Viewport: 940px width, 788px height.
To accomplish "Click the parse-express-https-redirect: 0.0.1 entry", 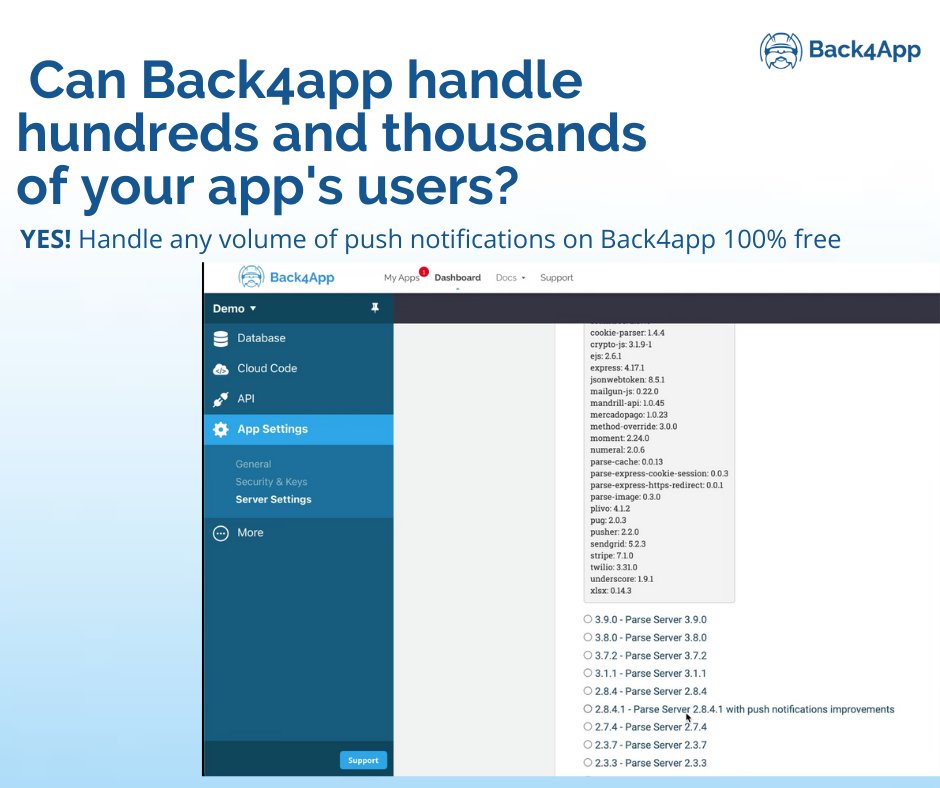I will click(656, 485).
